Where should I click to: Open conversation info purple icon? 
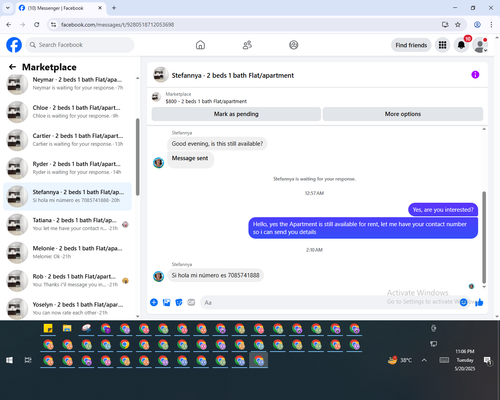(x=475, y=75)
